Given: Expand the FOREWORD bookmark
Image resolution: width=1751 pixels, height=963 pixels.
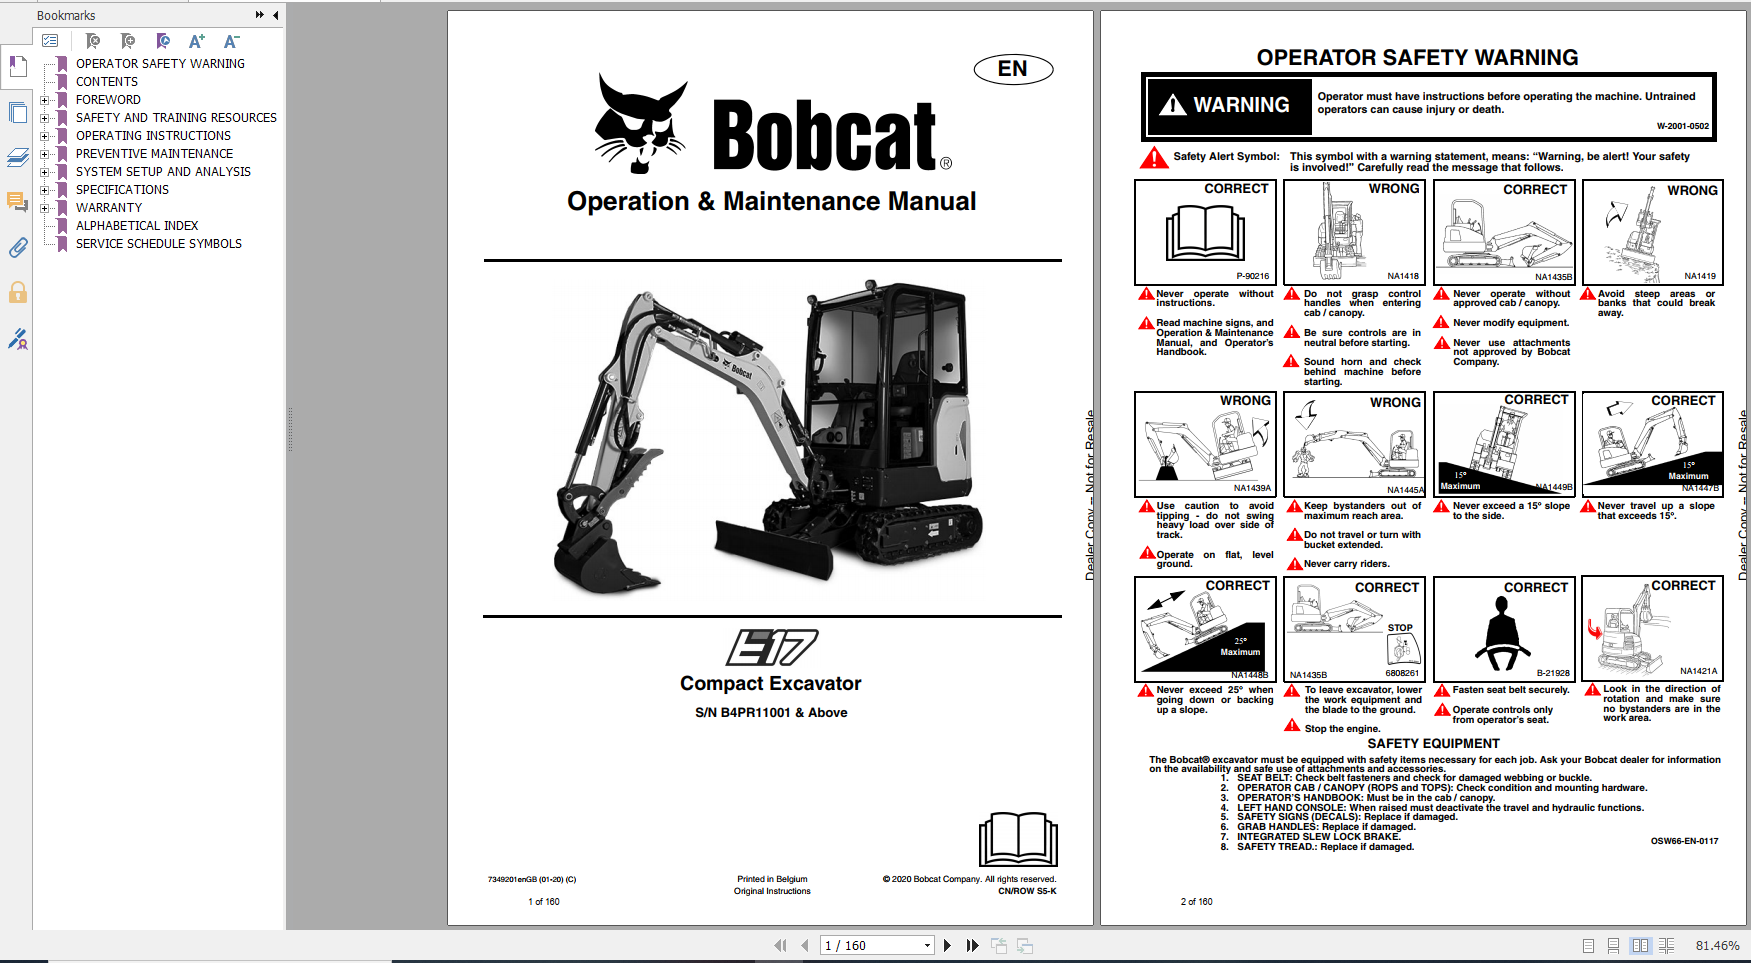Looking at the screenshot, I should [44, 100].
